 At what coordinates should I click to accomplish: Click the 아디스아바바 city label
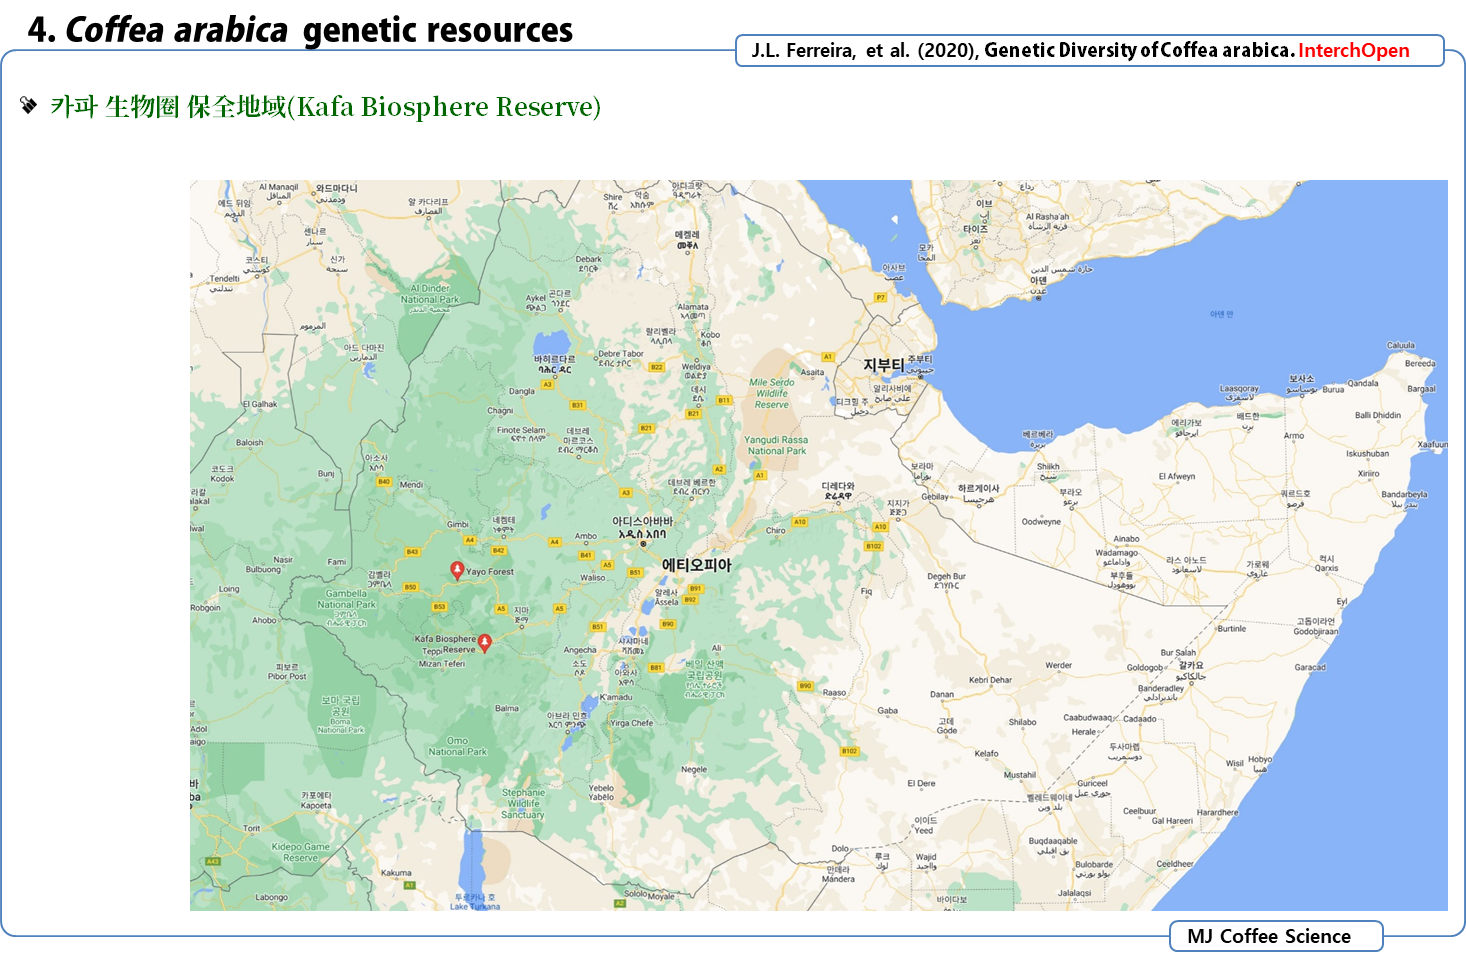click(x=643, y=522)
